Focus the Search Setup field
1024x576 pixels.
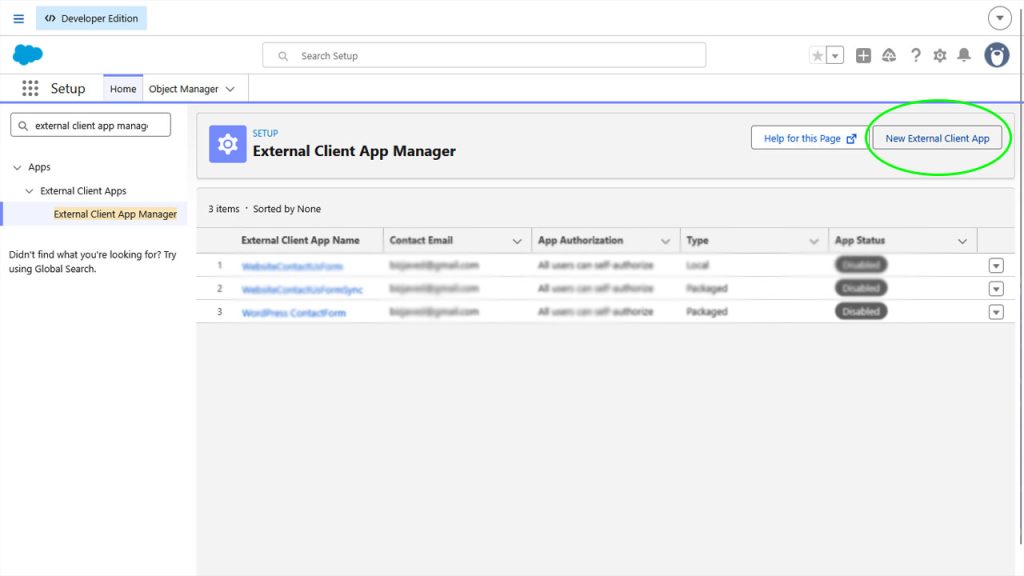[x=484, y=56]
